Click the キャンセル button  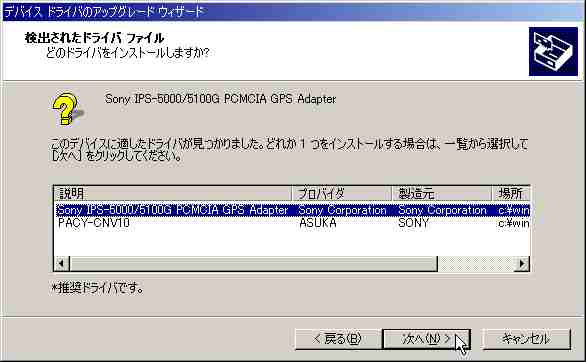(x=526, y=339)
